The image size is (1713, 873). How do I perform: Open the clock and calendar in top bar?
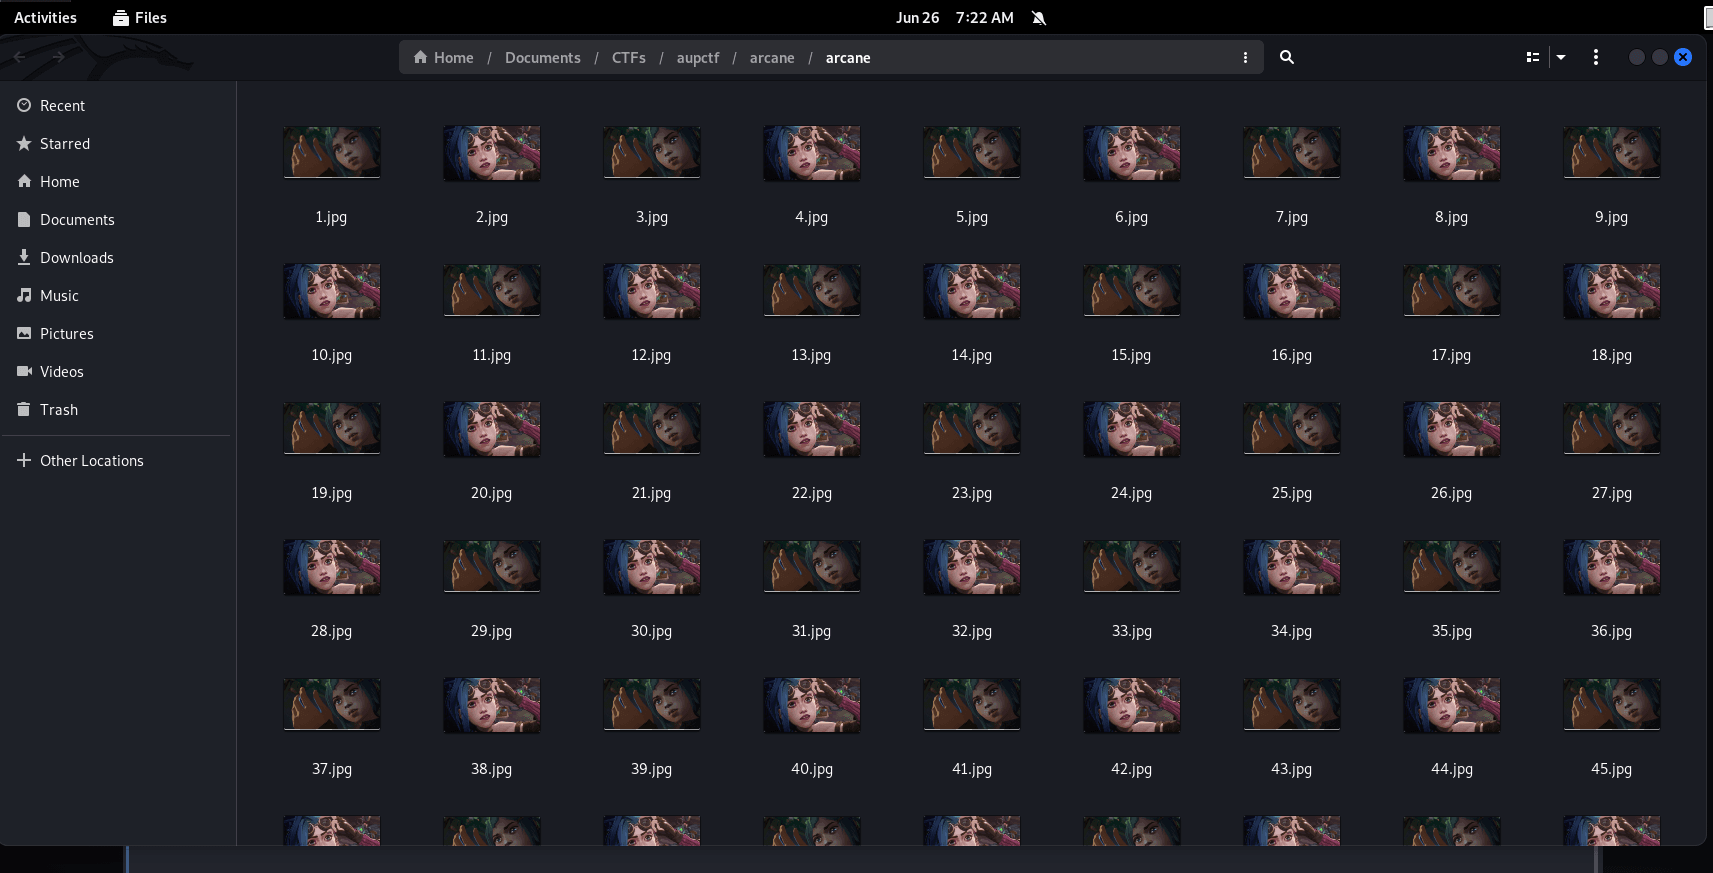[955, 18]
